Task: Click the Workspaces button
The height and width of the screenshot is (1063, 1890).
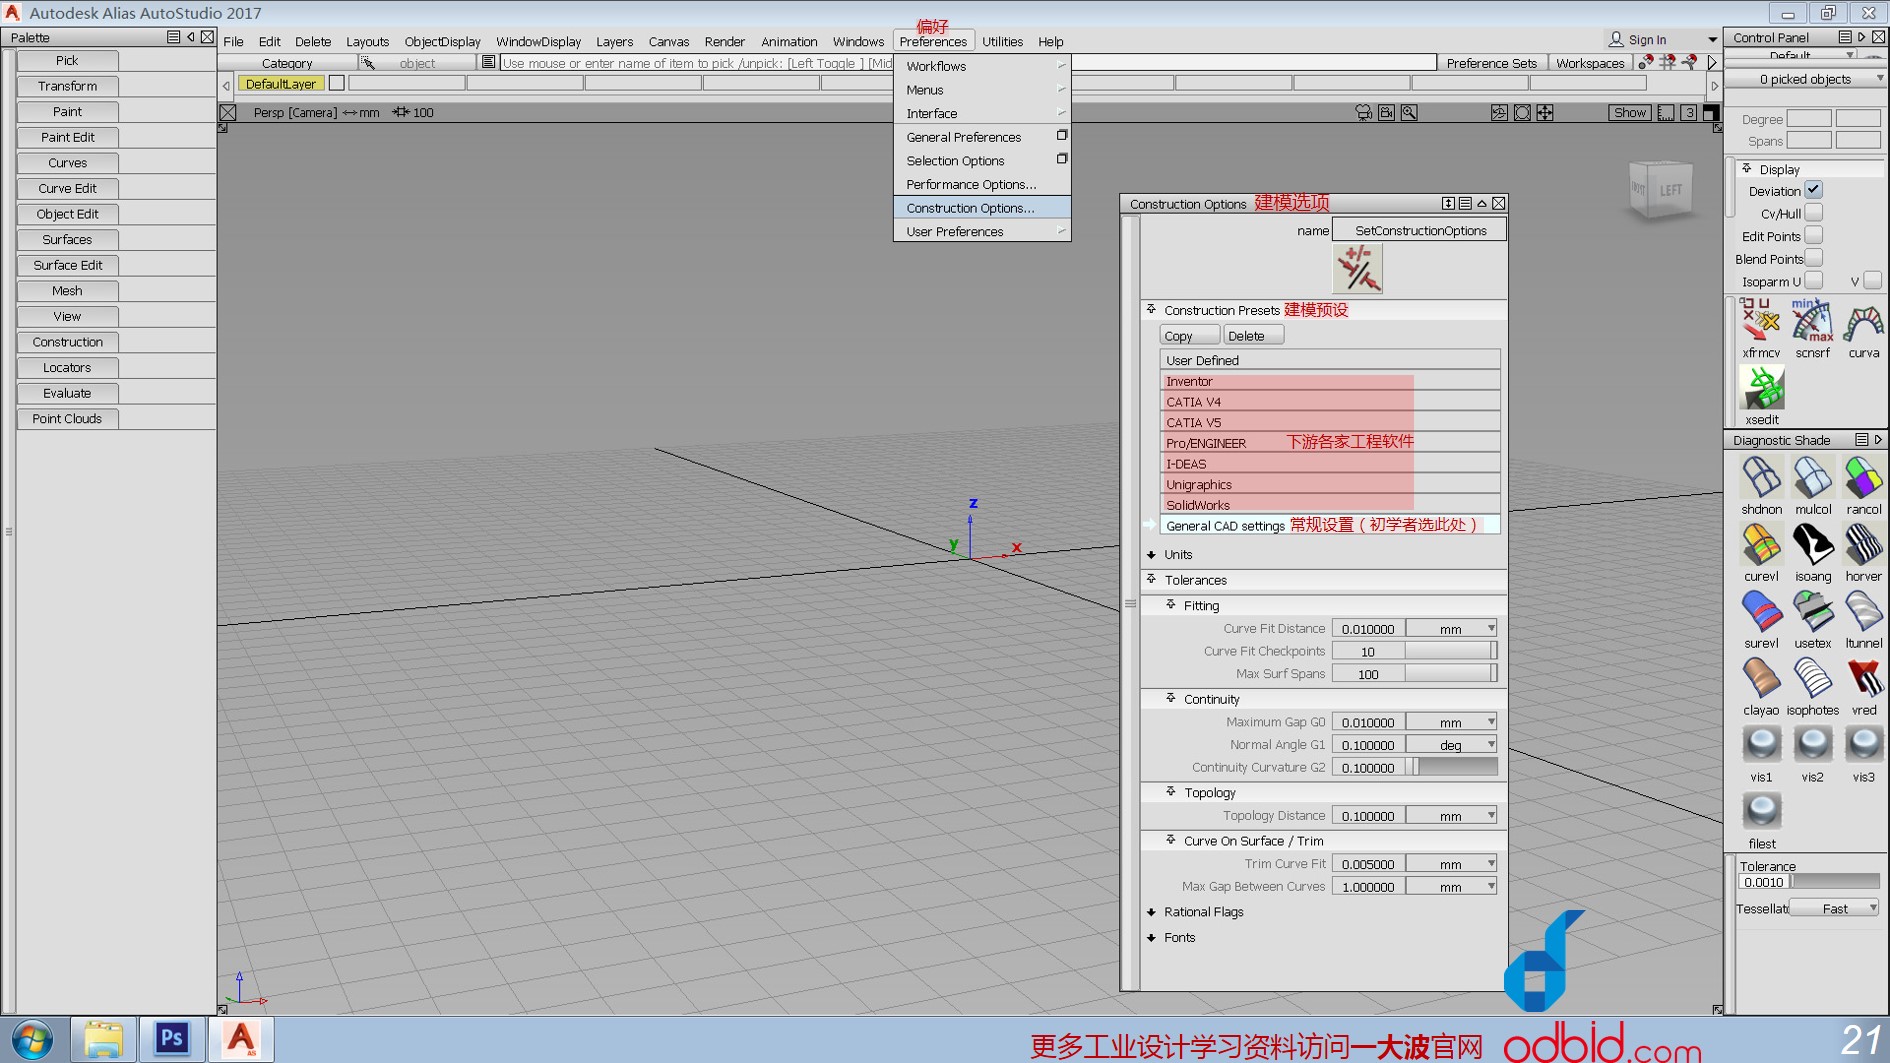Action: point(1590,62)
